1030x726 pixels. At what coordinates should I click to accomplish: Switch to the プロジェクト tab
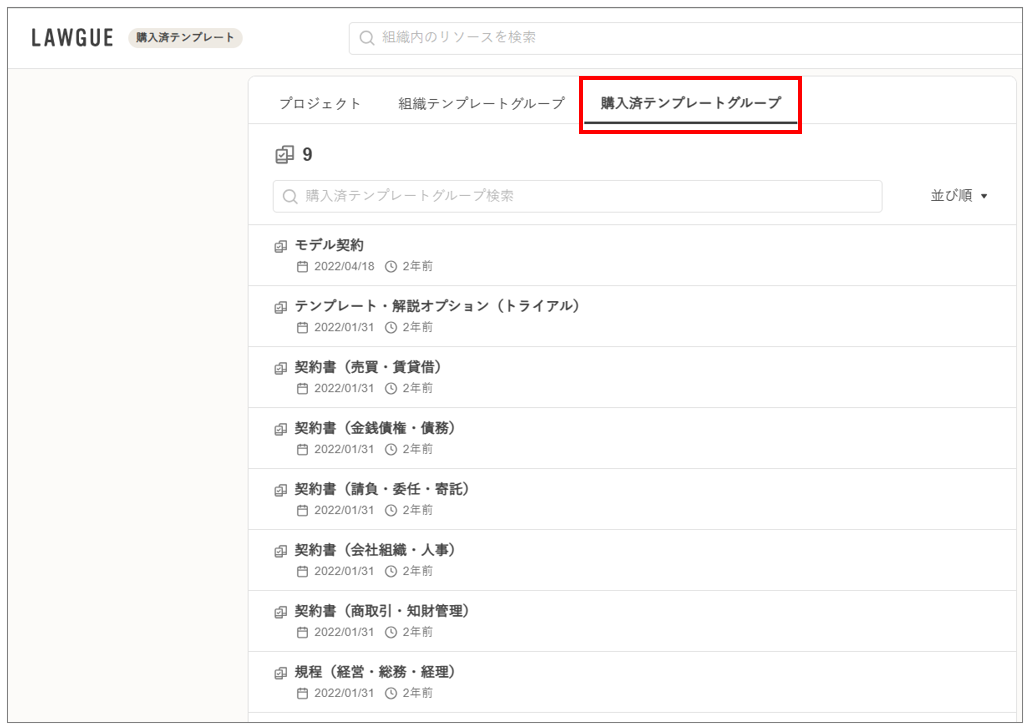320,103
